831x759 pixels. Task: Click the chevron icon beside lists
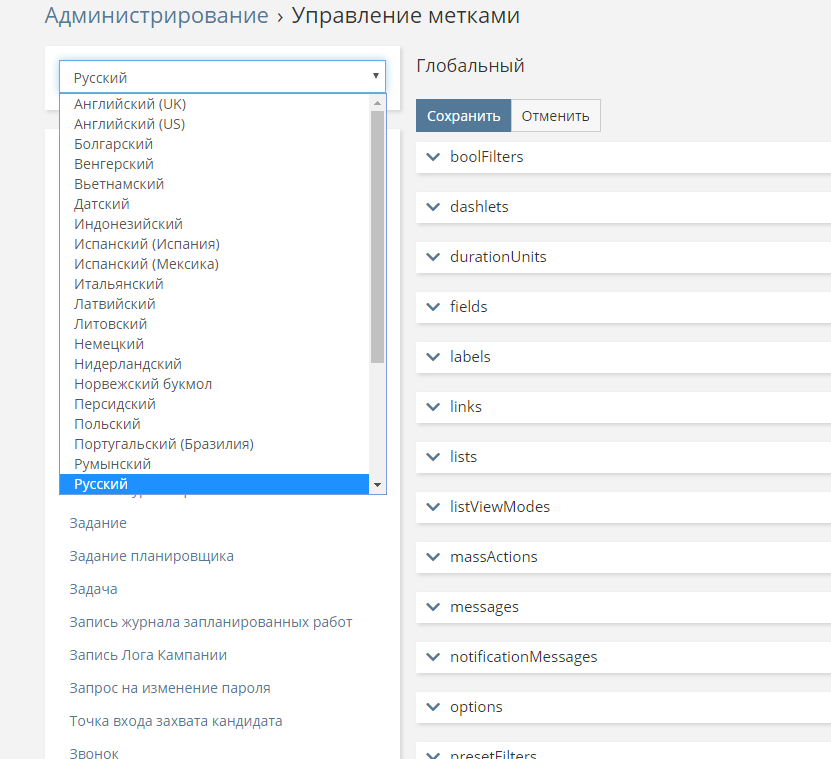[x=433, y=457]
